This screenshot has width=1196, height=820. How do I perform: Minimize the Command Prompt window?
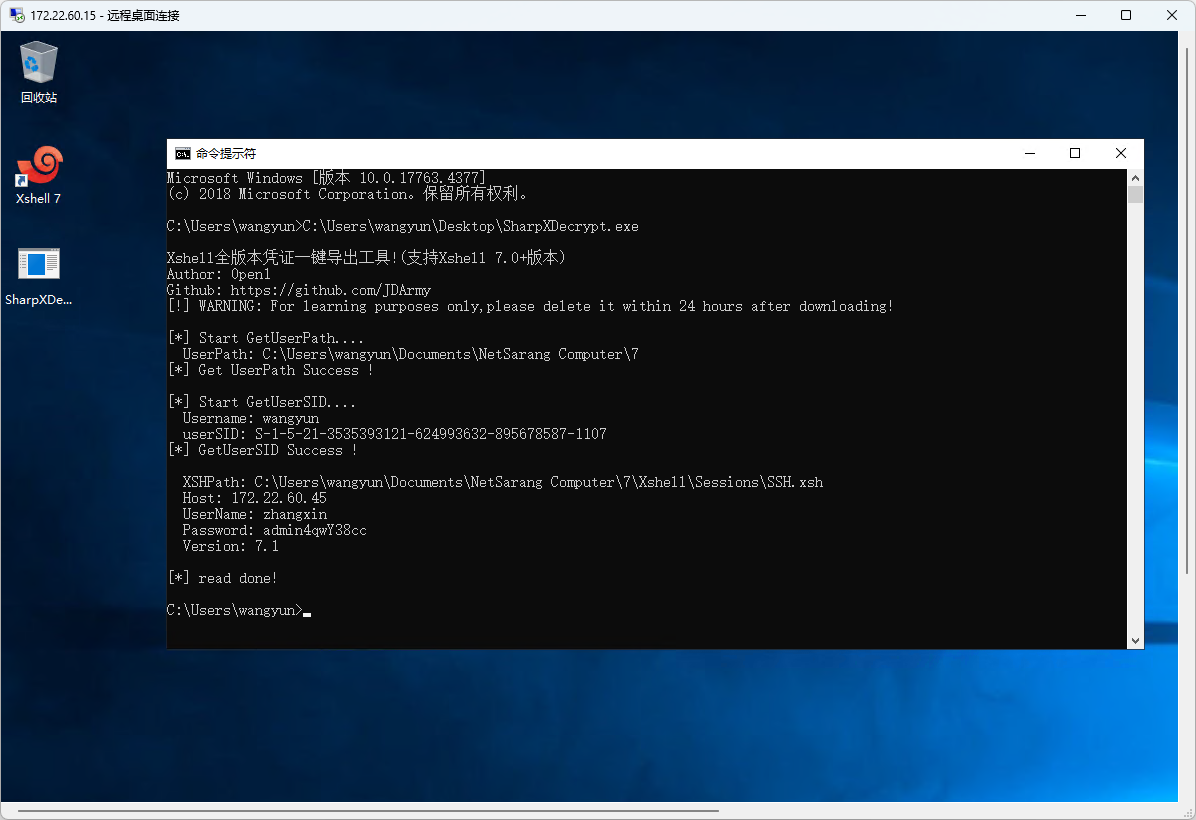[x=1029, y=153]
